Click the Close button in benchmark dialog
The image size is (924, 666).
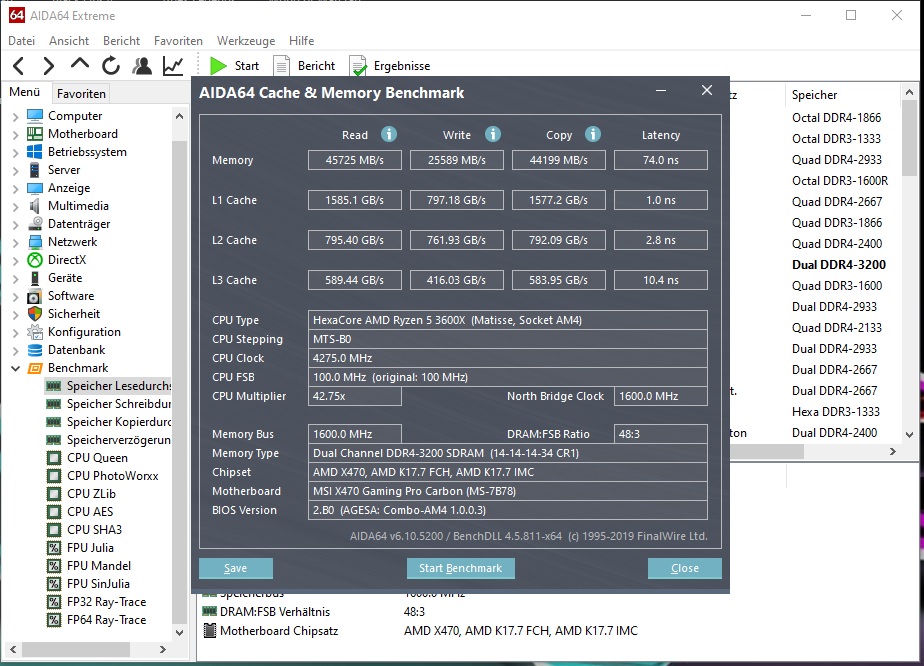coord(685,568)
